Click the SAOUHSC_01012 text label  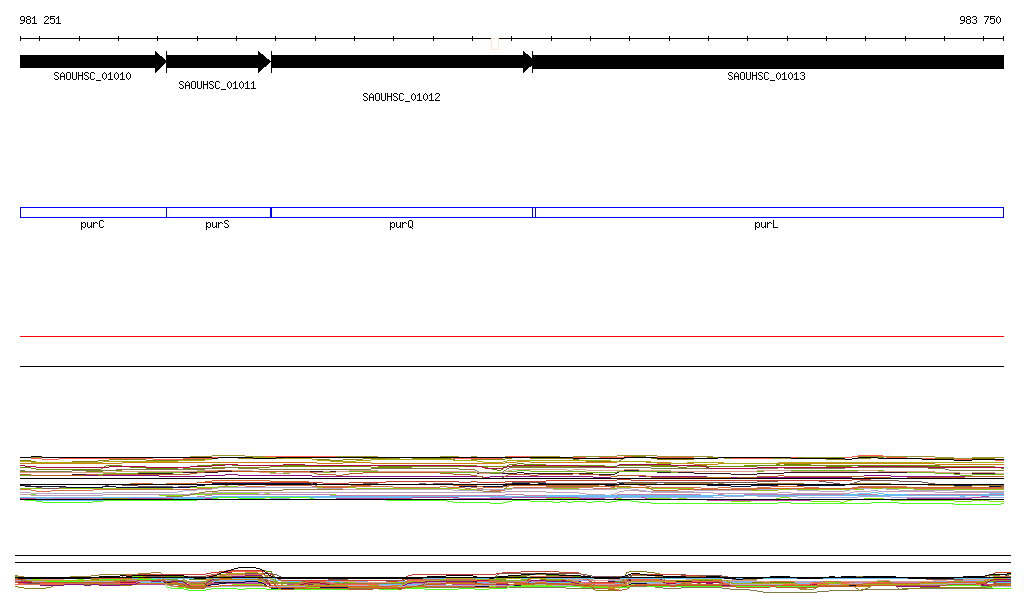click(x=401, y=97)
